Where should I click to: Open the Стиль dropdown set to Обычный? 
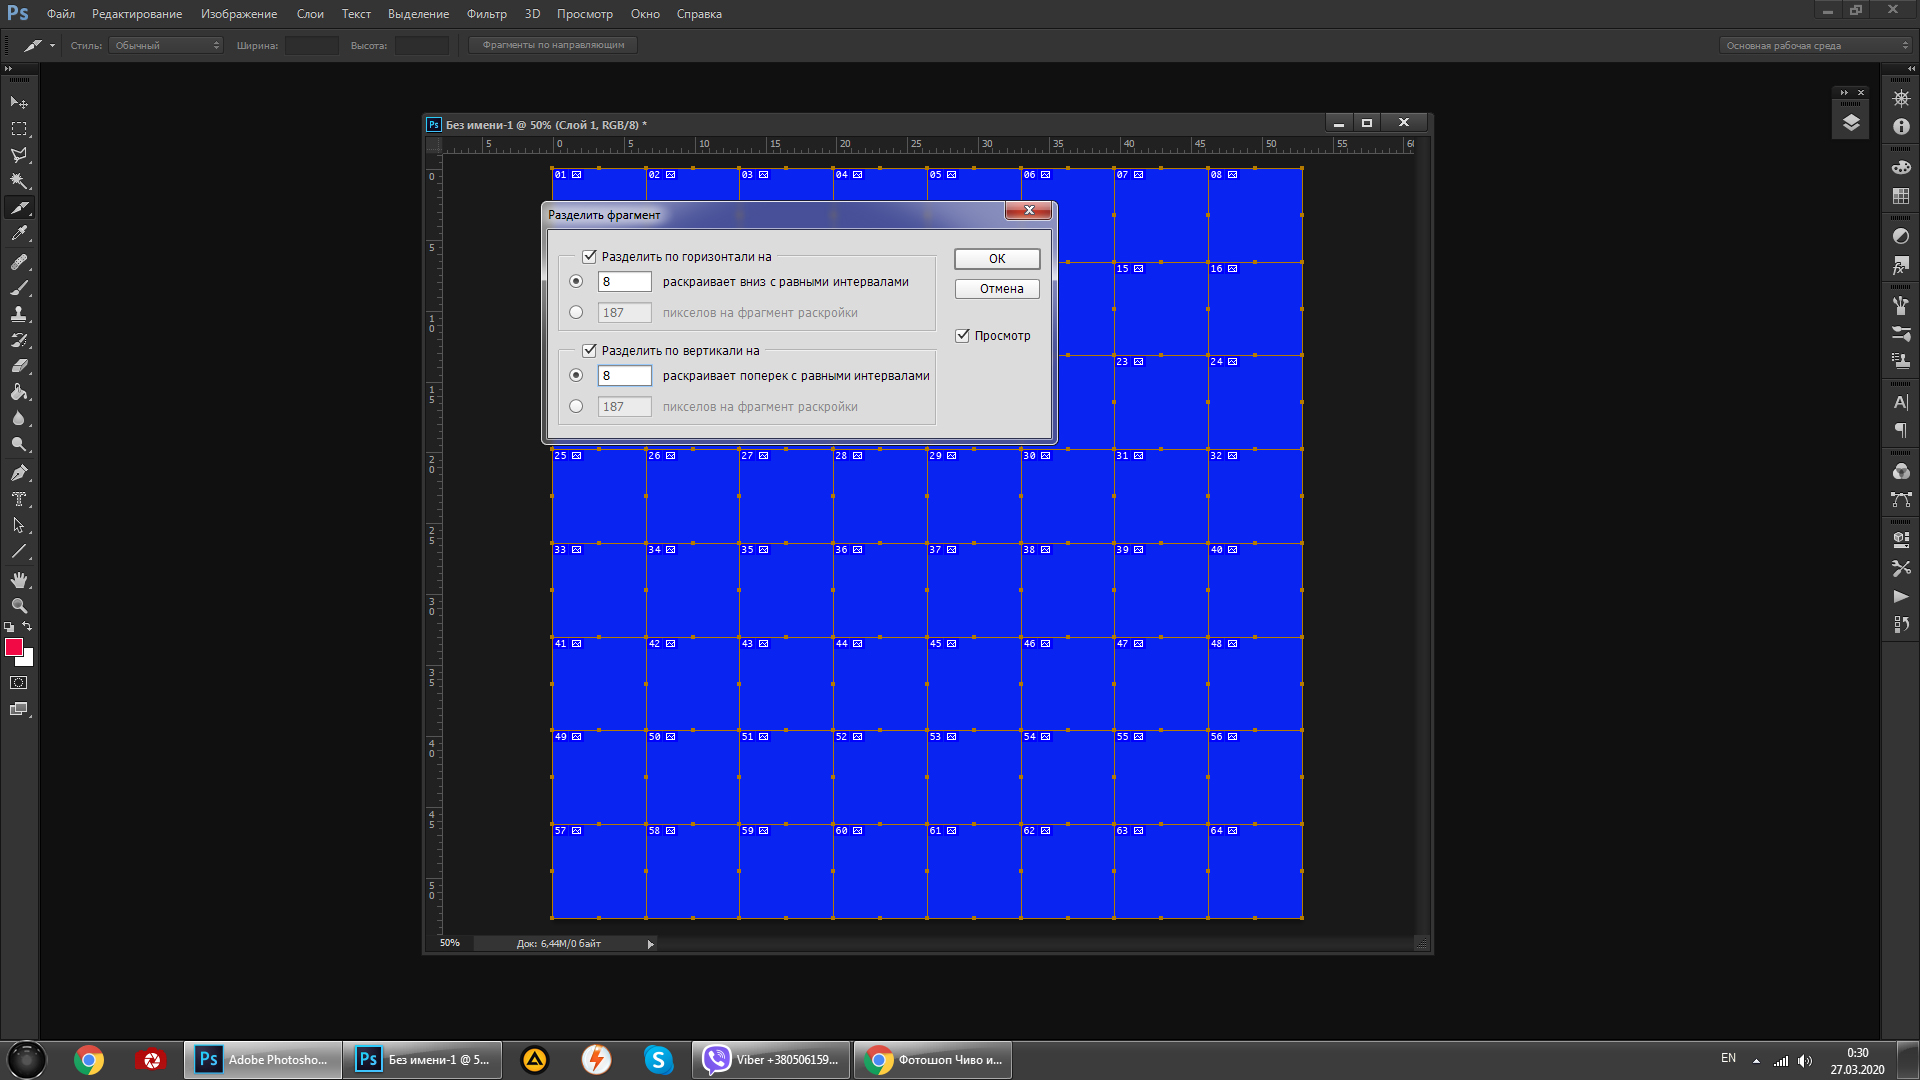tap(166, 45)
